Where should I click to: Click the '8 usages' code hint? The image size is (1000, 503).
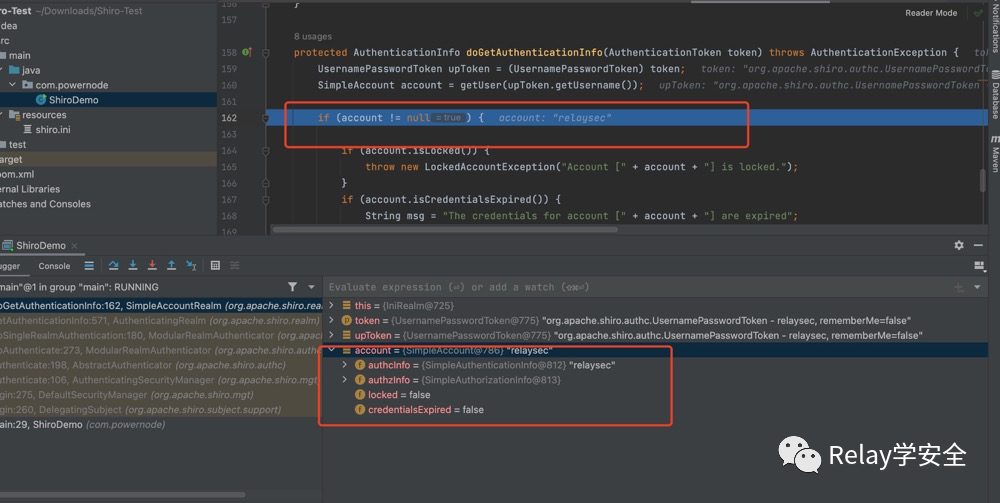312,36
